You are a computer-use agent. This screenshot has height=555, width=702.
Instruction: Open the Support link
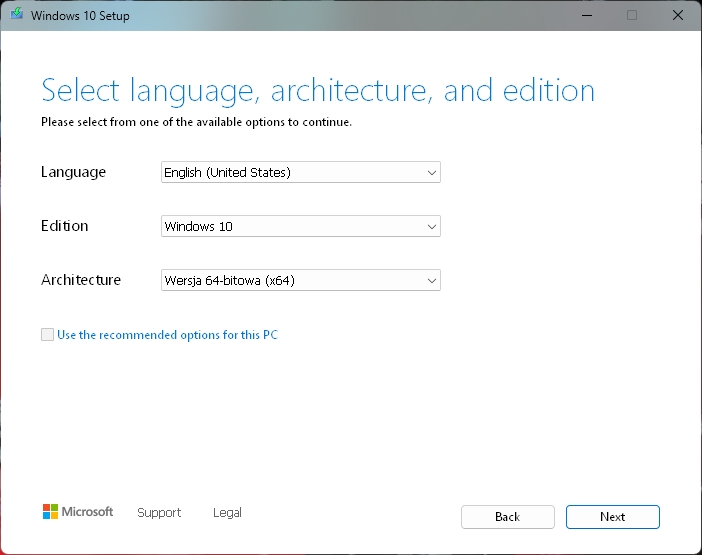[159, 512]
